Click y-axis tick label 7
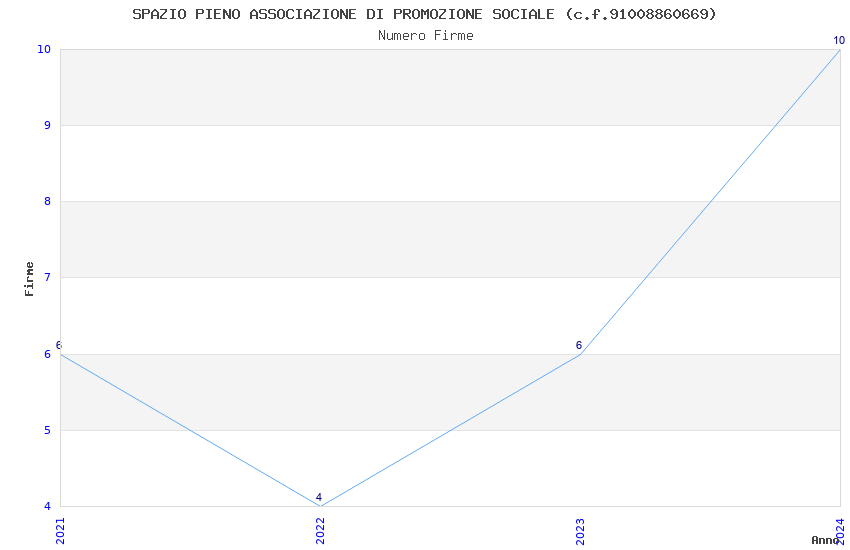The width and height of the screenshot is (850, 550). (48, 277)
